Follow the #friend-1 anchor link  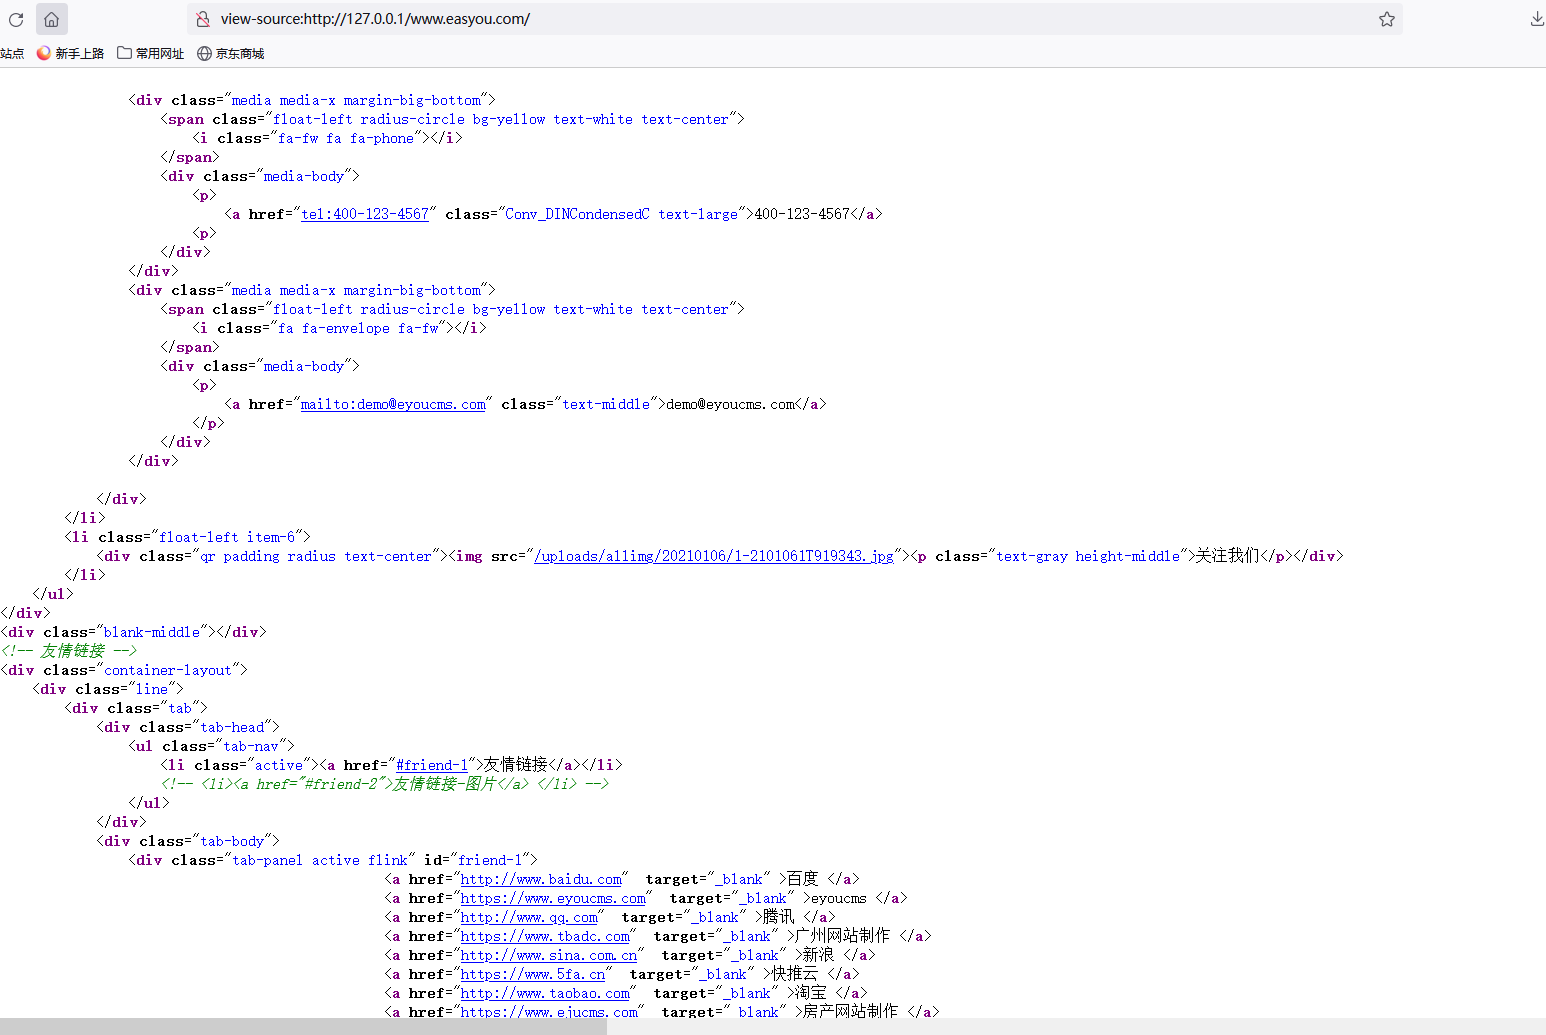click(432, 765)
